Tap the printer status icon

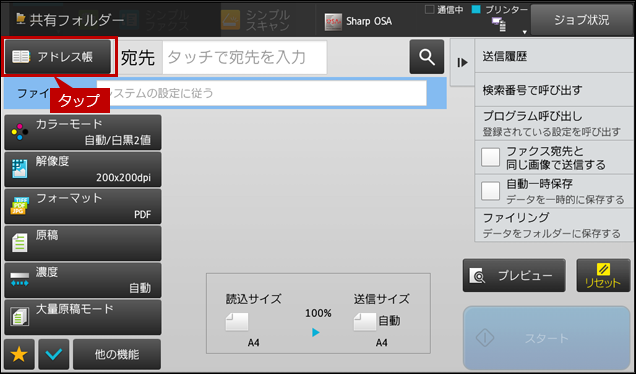coord(498,24)
